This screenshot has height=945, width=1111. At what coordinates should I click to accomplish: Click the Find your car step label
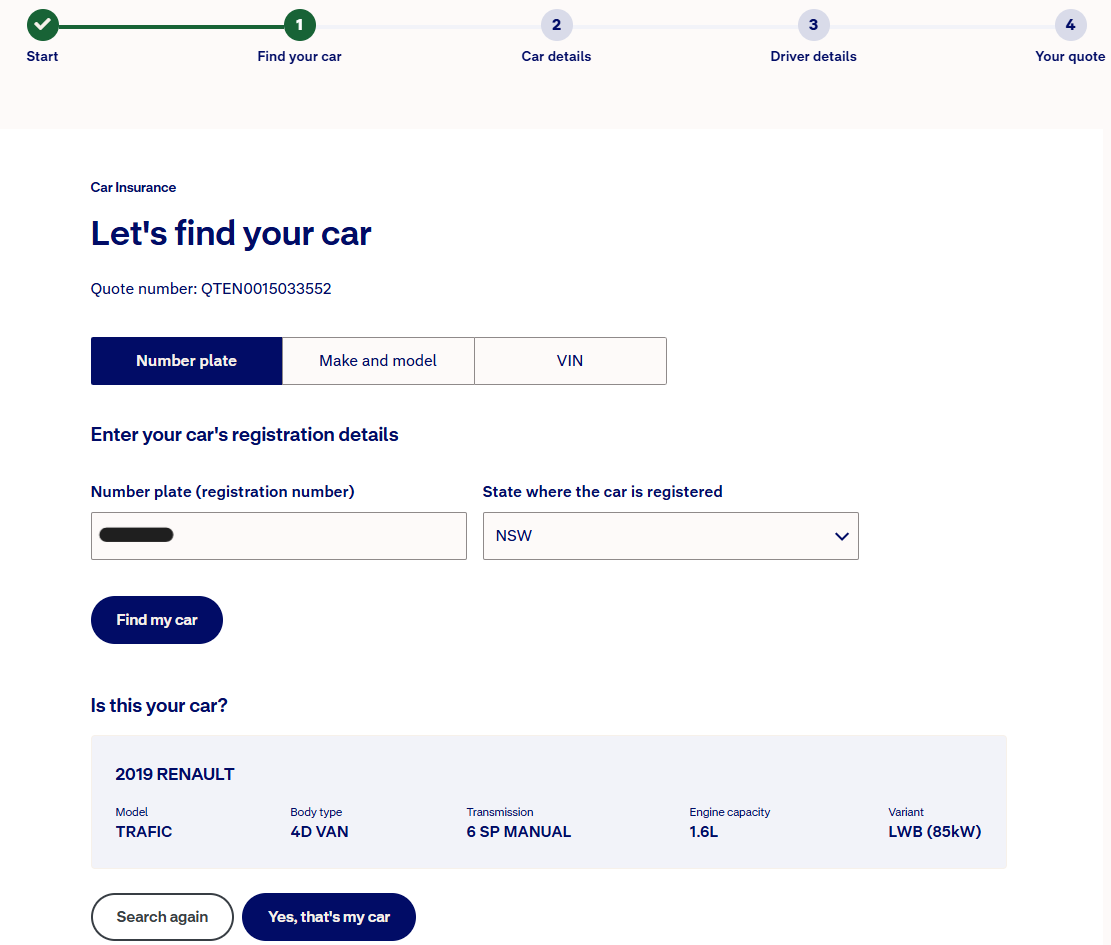[x=299, y=57]
